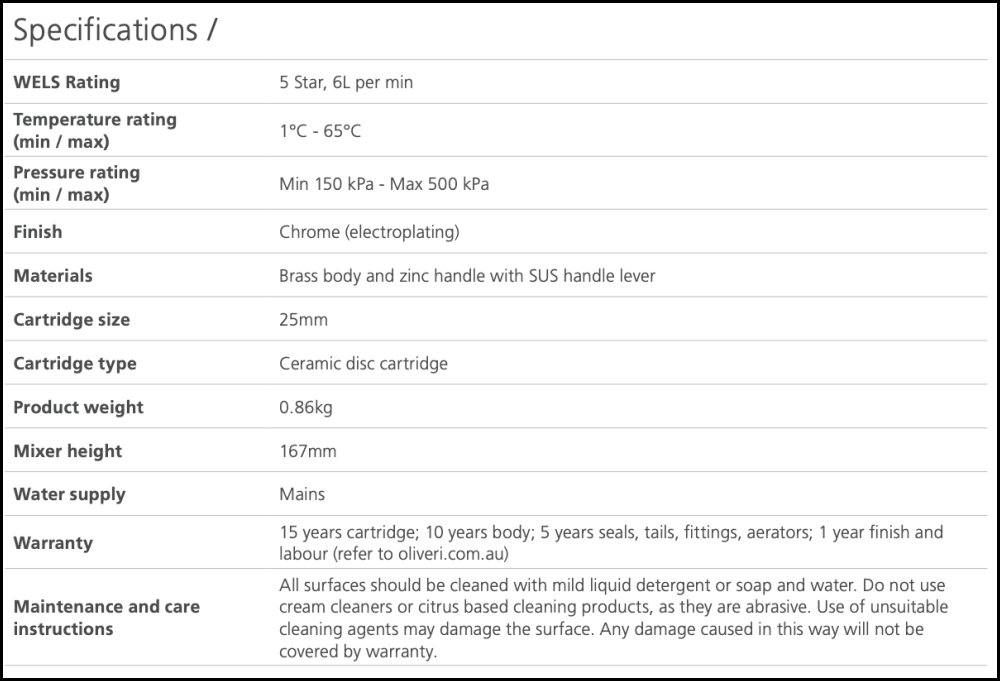Click the Cartridge size label
The width and height of the screenshot is (1000, 681).
tap(72, 319)
